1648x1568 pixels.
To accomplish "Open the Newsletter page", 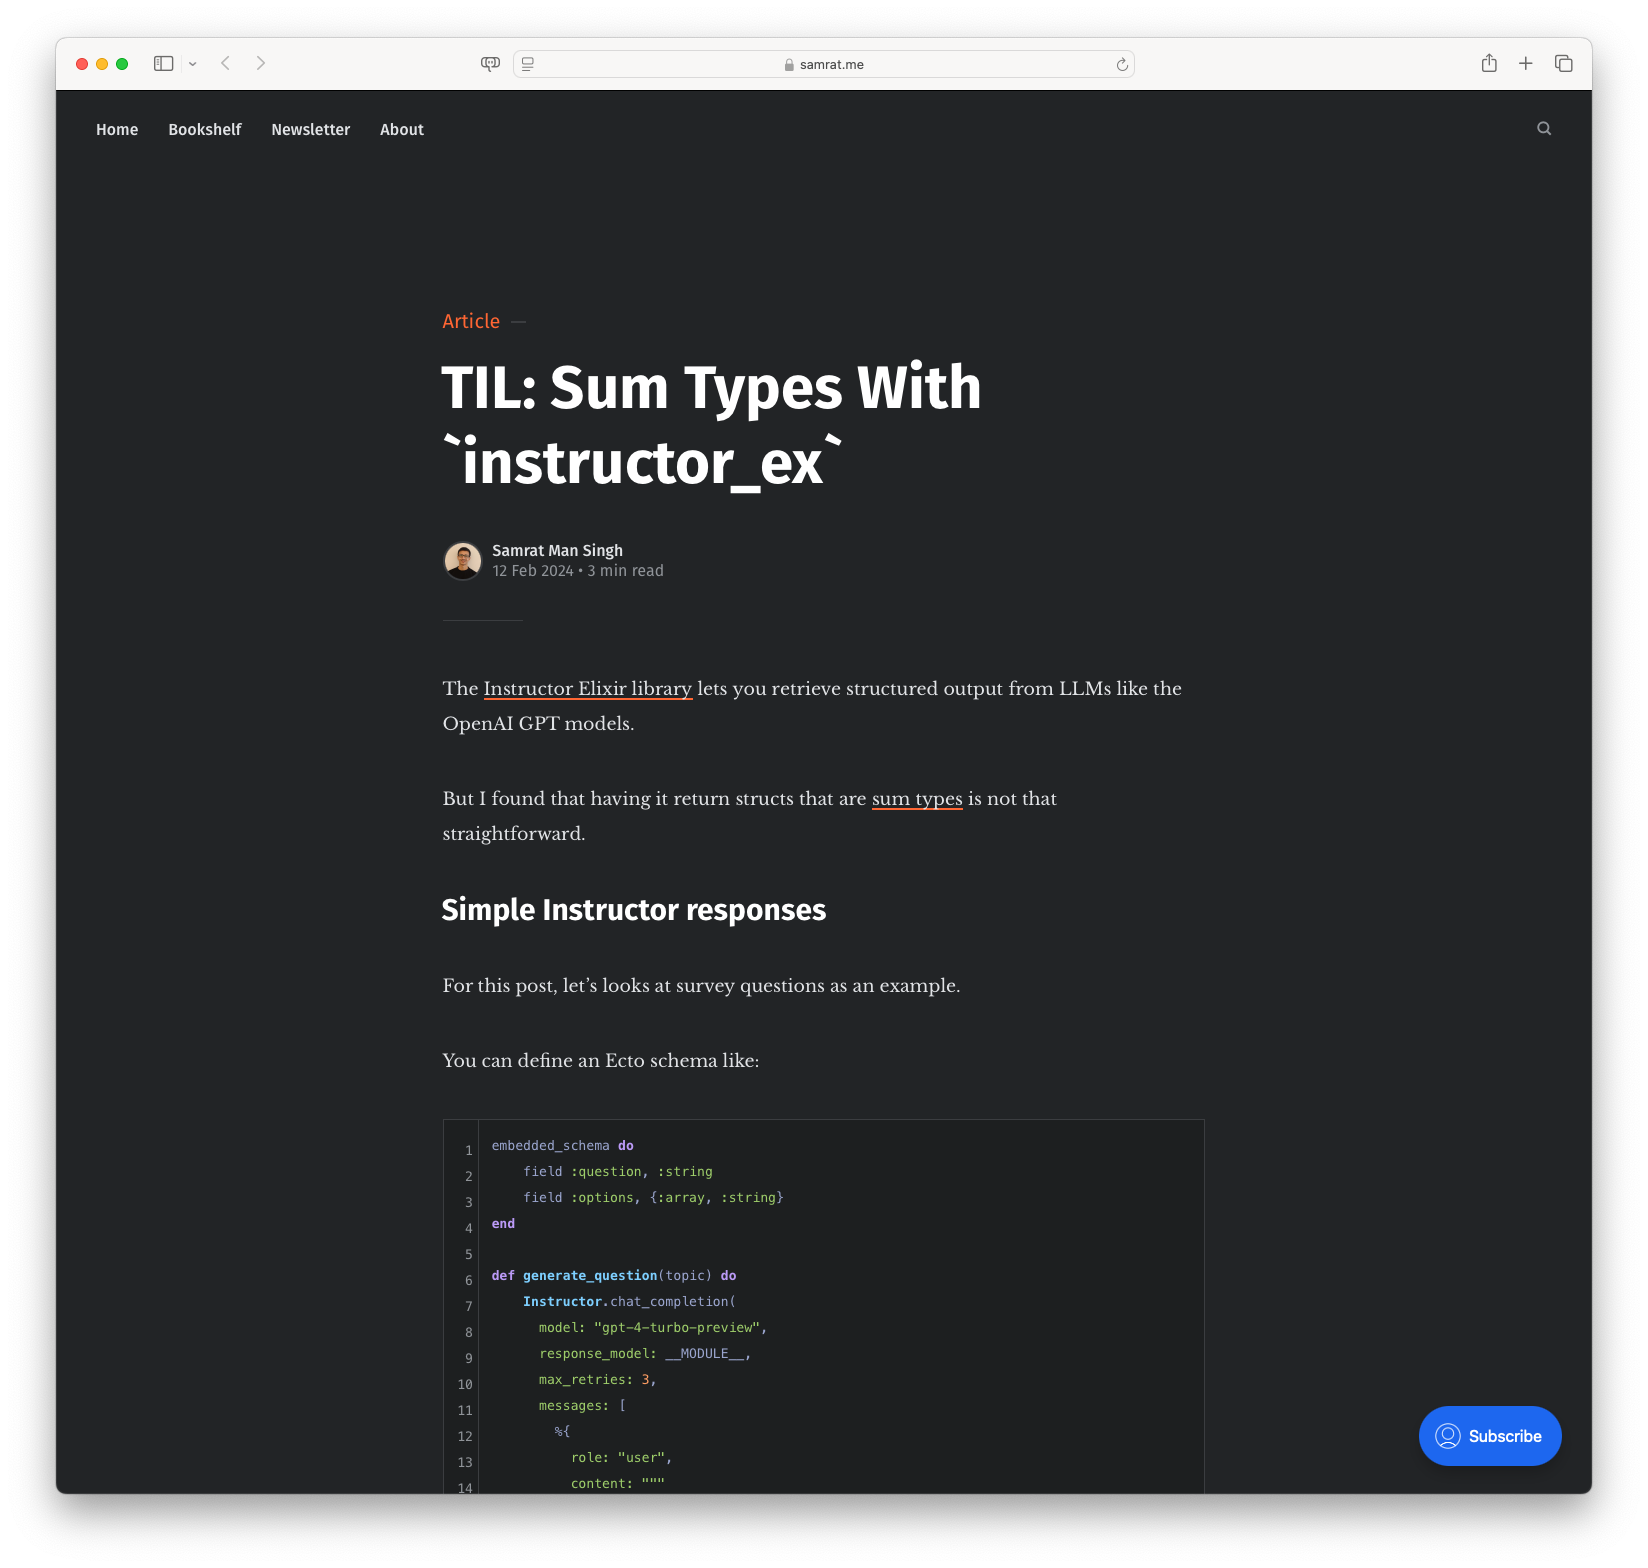I will [x=310, y=129].
